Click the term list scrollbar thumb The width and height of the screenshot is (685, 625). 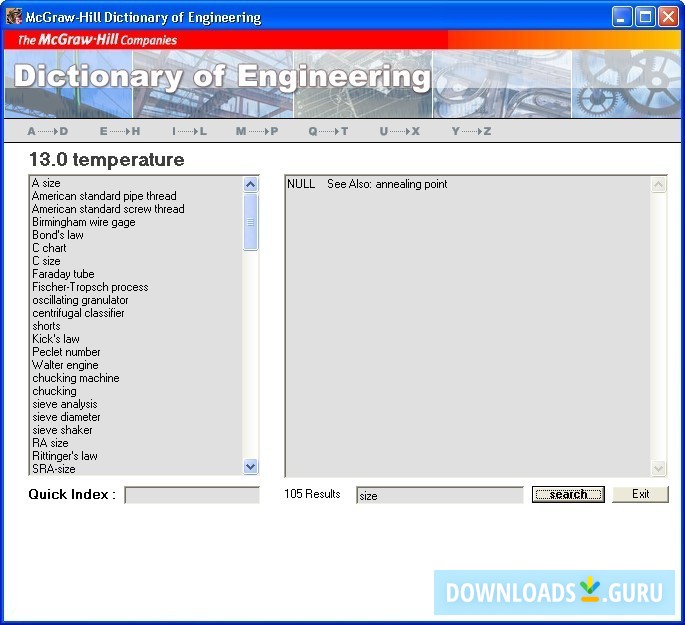tap(250, 222)
